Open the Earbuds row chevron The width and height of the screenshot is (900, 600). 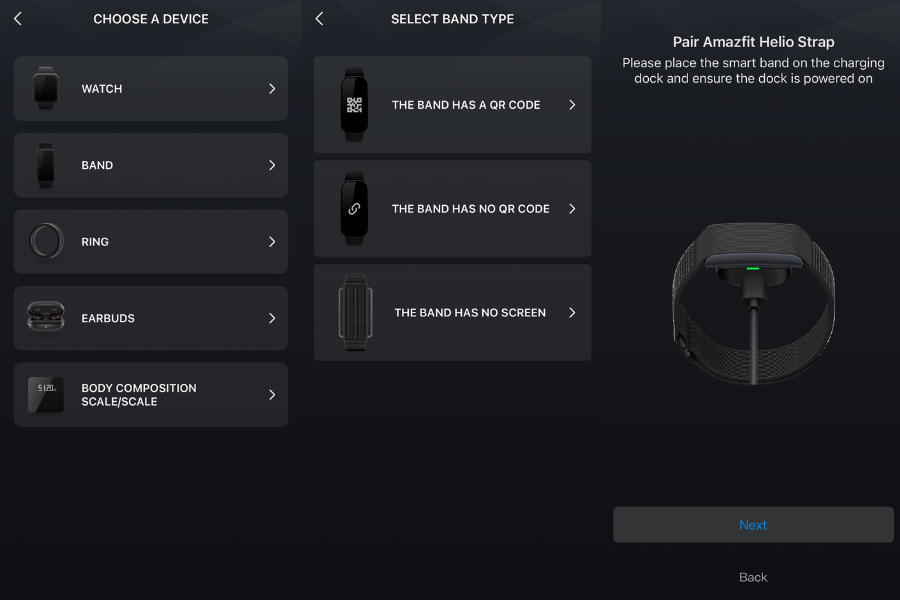(272, 318)
